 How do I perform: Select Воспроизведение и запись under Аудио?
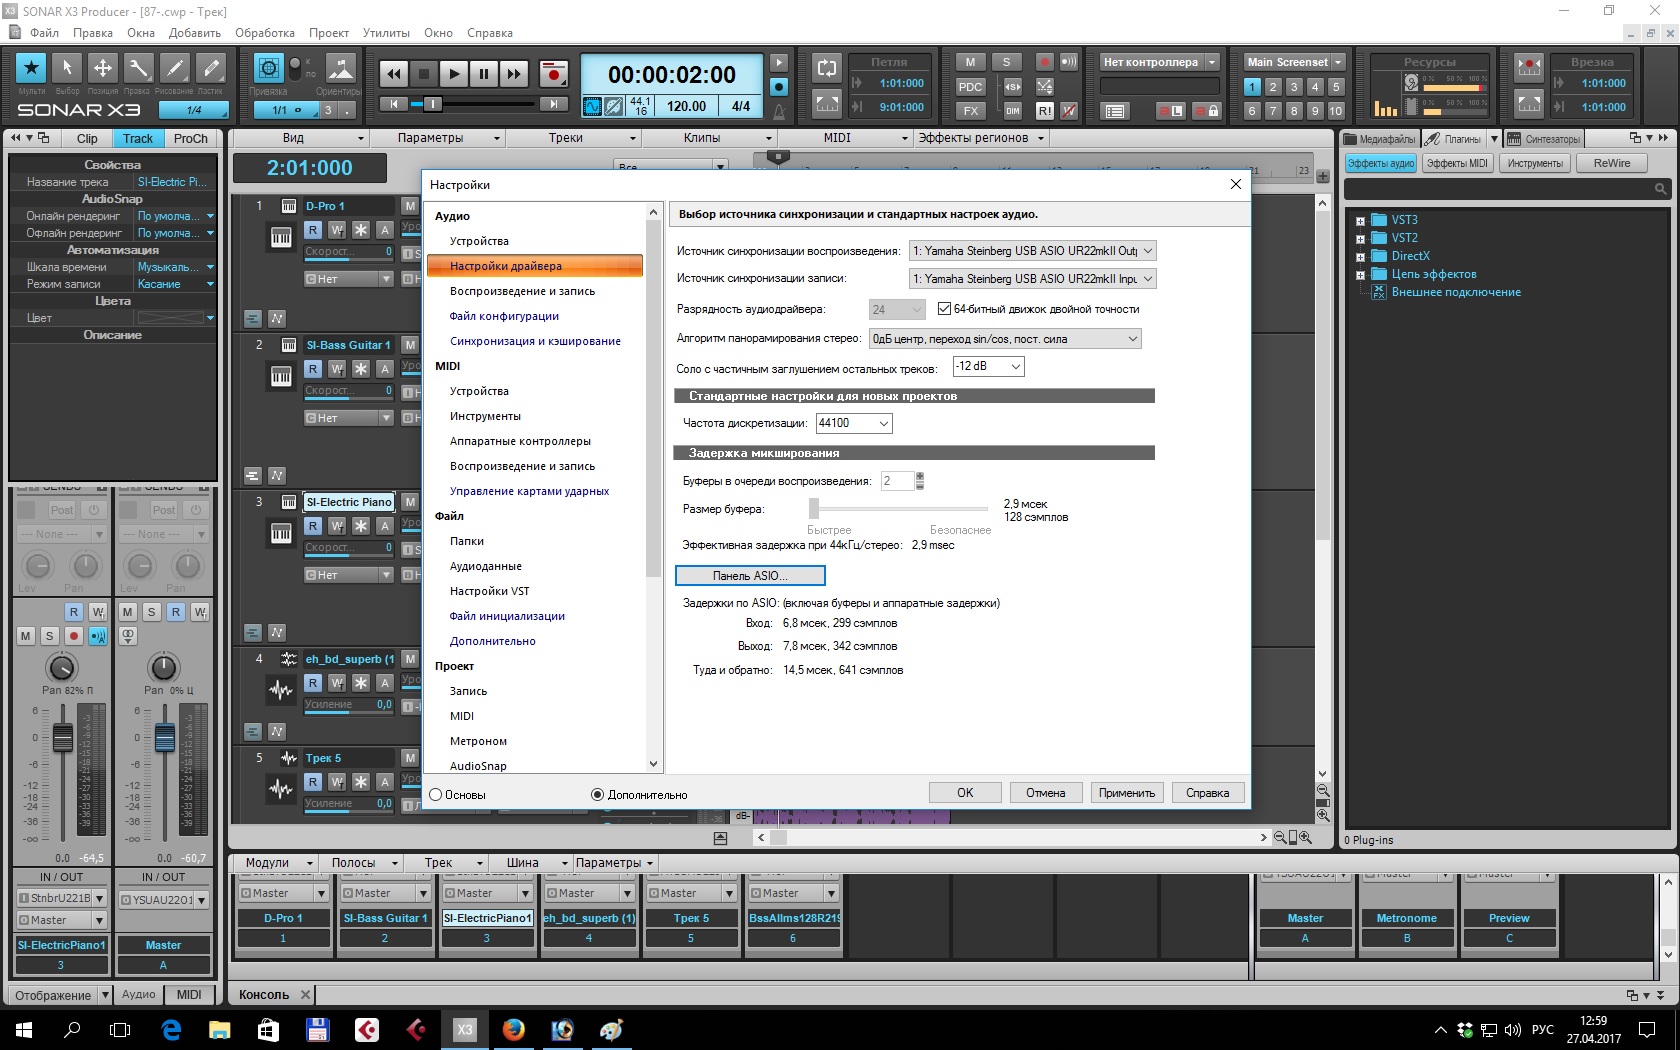click(522, 291)
